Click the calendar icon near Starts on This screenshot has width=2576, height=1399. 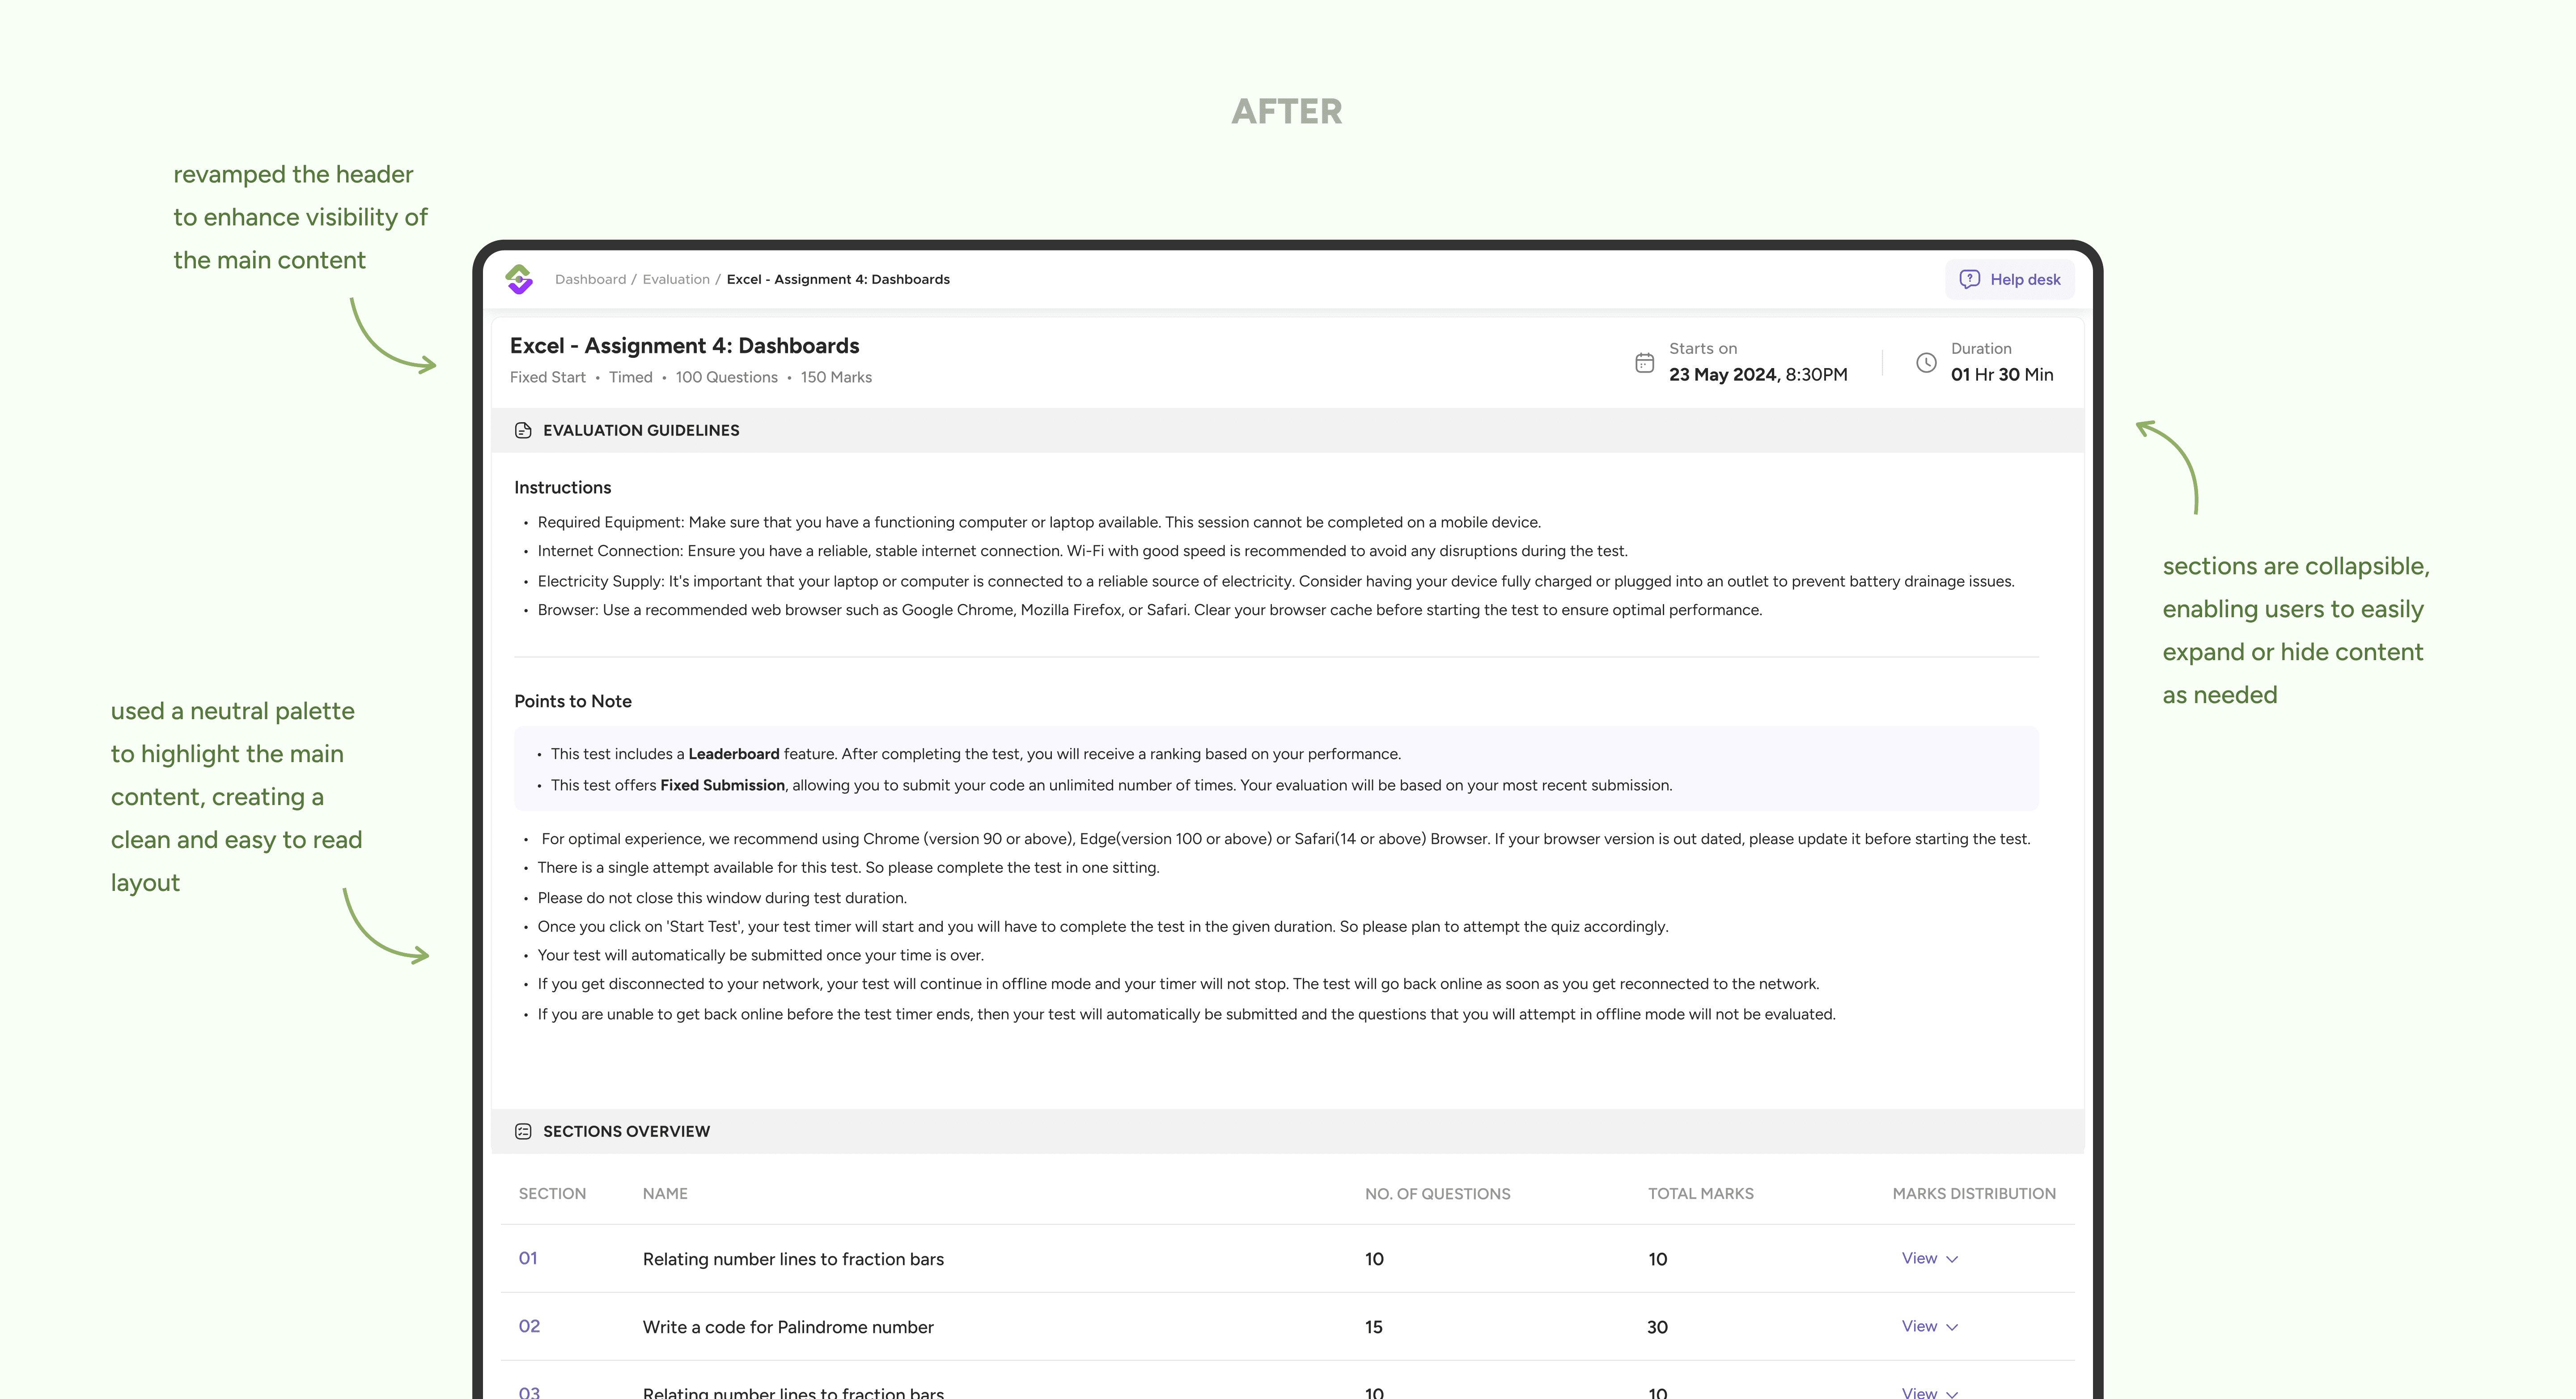point(1644,363)
